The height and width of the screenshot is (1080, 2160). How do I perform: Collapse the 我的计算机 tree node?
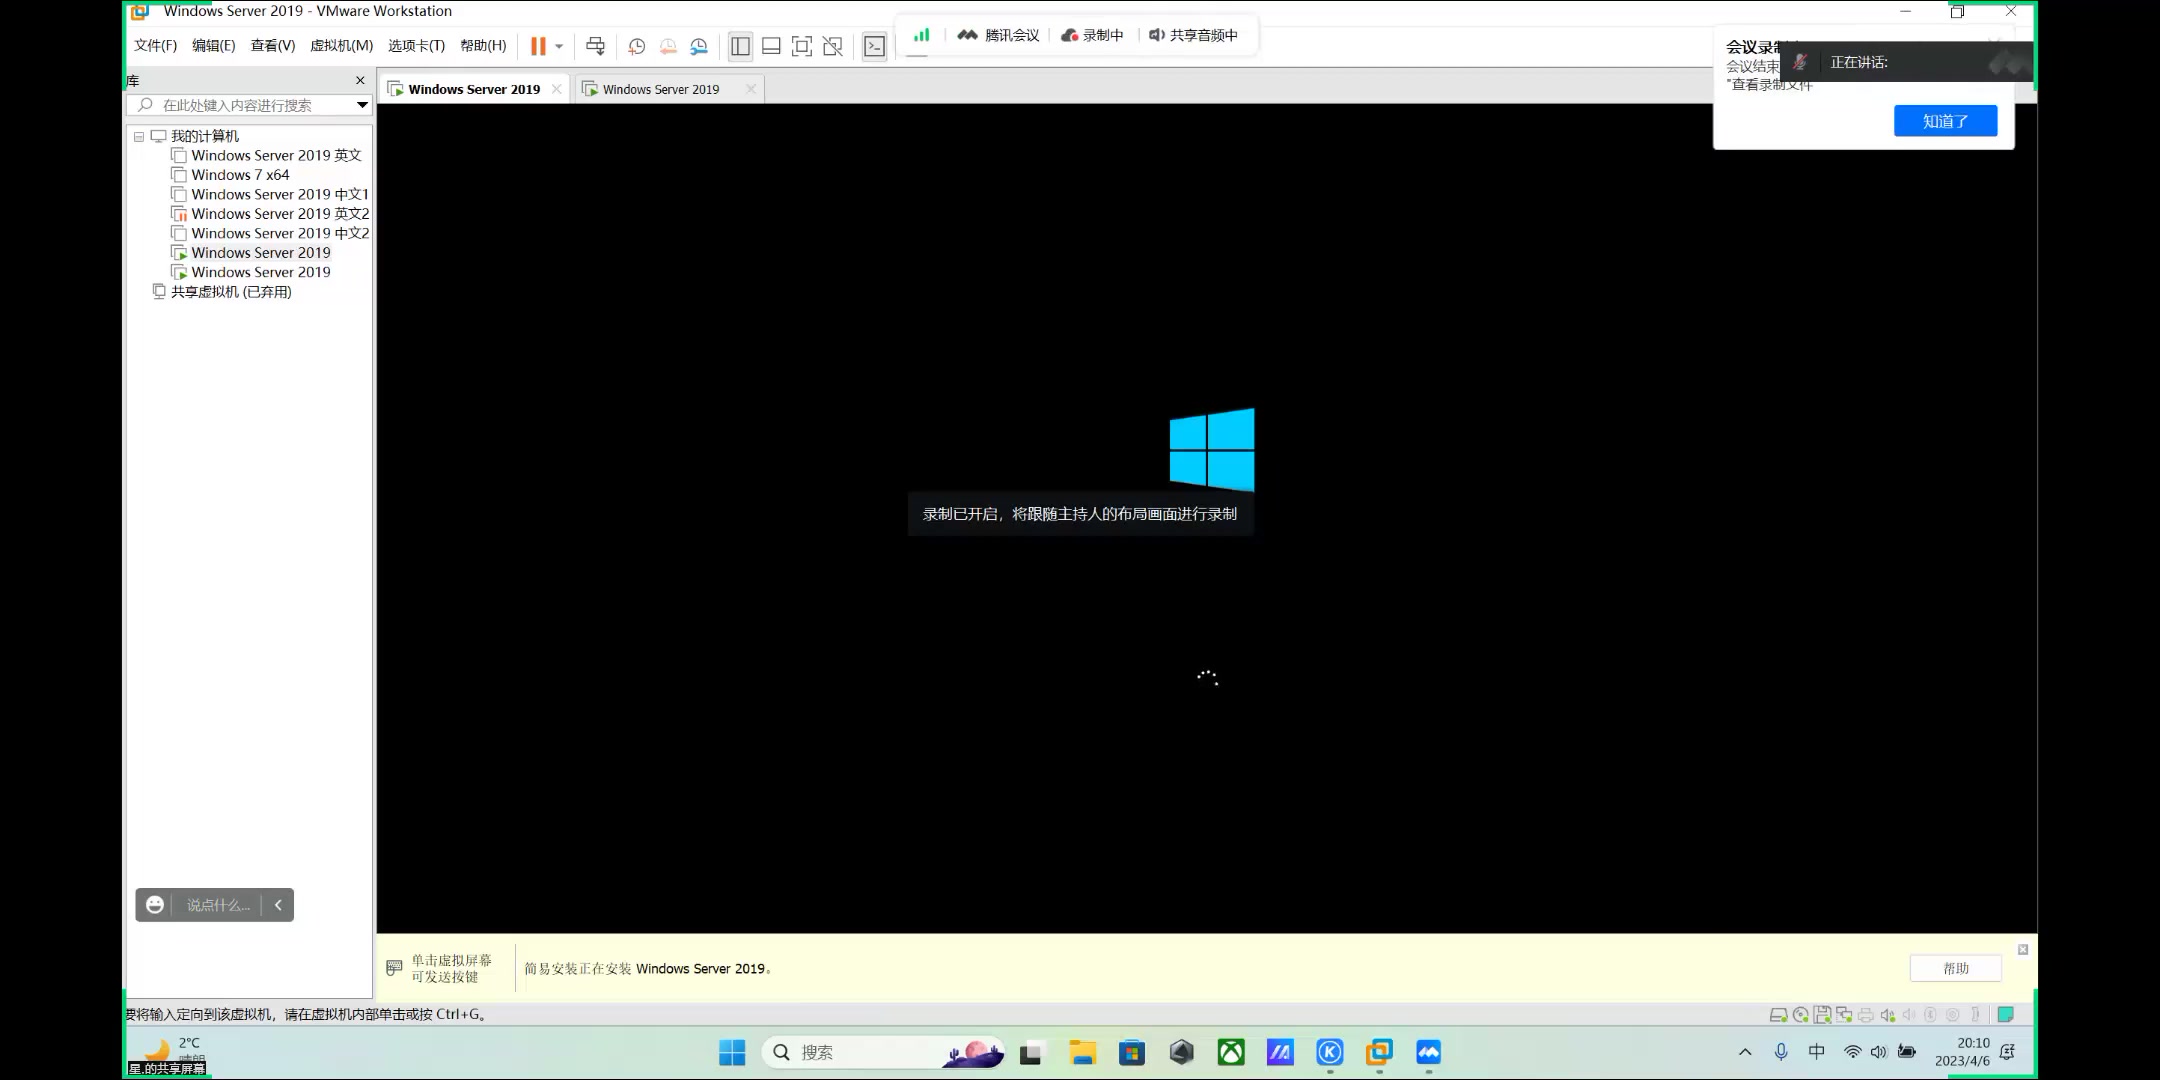(x=139, y=137)
